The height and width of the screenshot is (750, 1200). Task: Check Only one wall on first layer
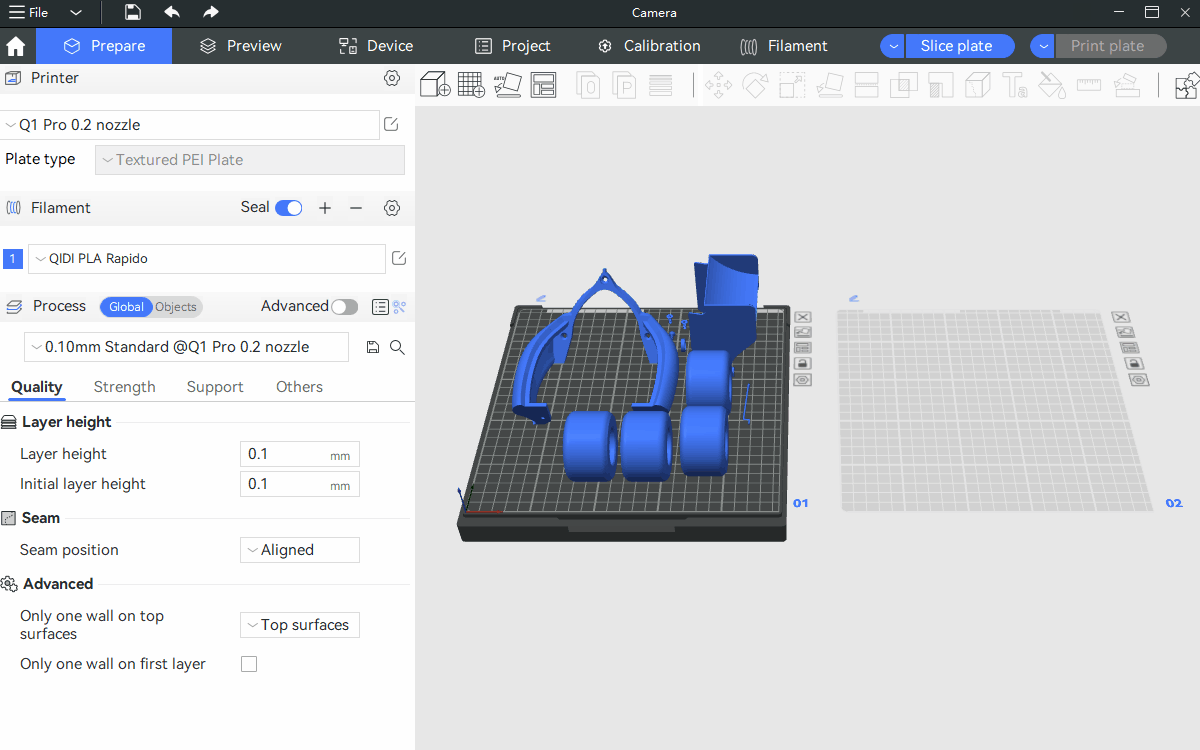(x=249, y=664)
